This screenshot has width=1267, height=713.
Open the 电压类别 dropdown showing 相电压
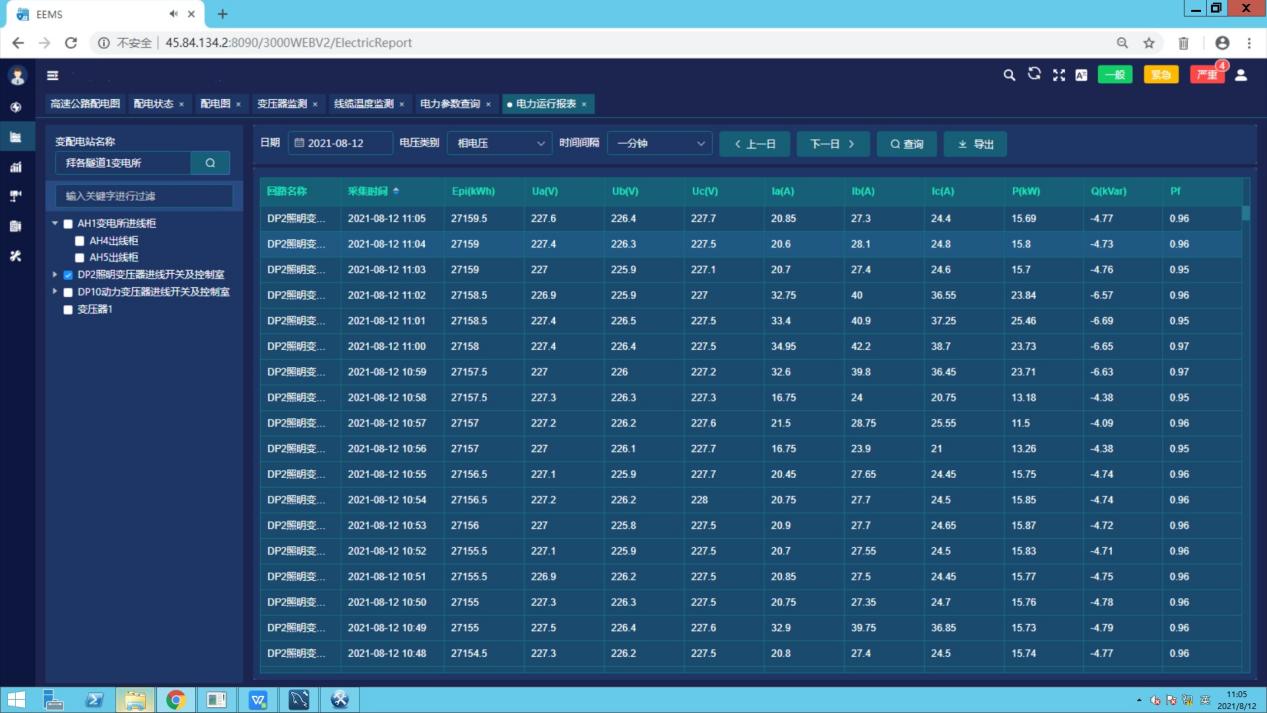(499, 144)
